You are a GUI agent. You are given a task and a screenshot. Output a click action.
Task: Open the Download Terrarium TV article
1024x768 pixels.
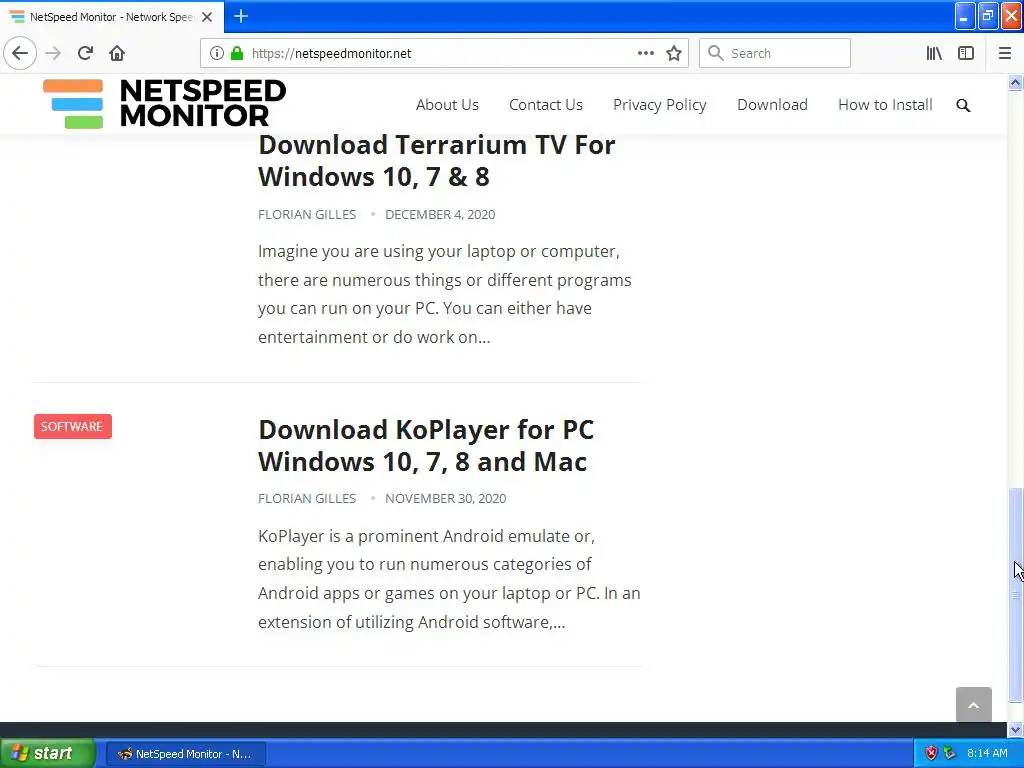436,161
